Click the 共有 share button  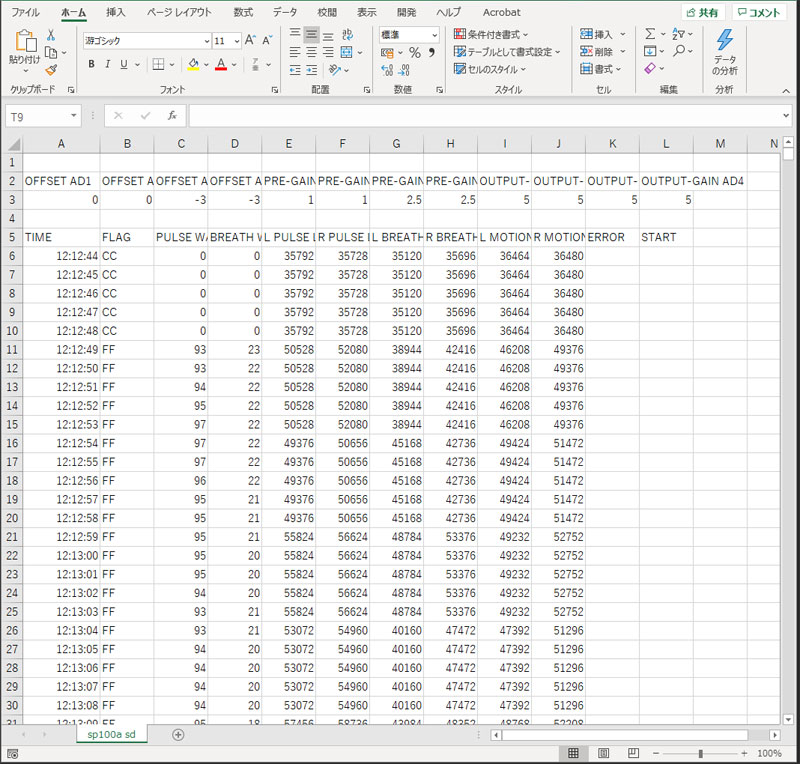click(x=701, y=12)
